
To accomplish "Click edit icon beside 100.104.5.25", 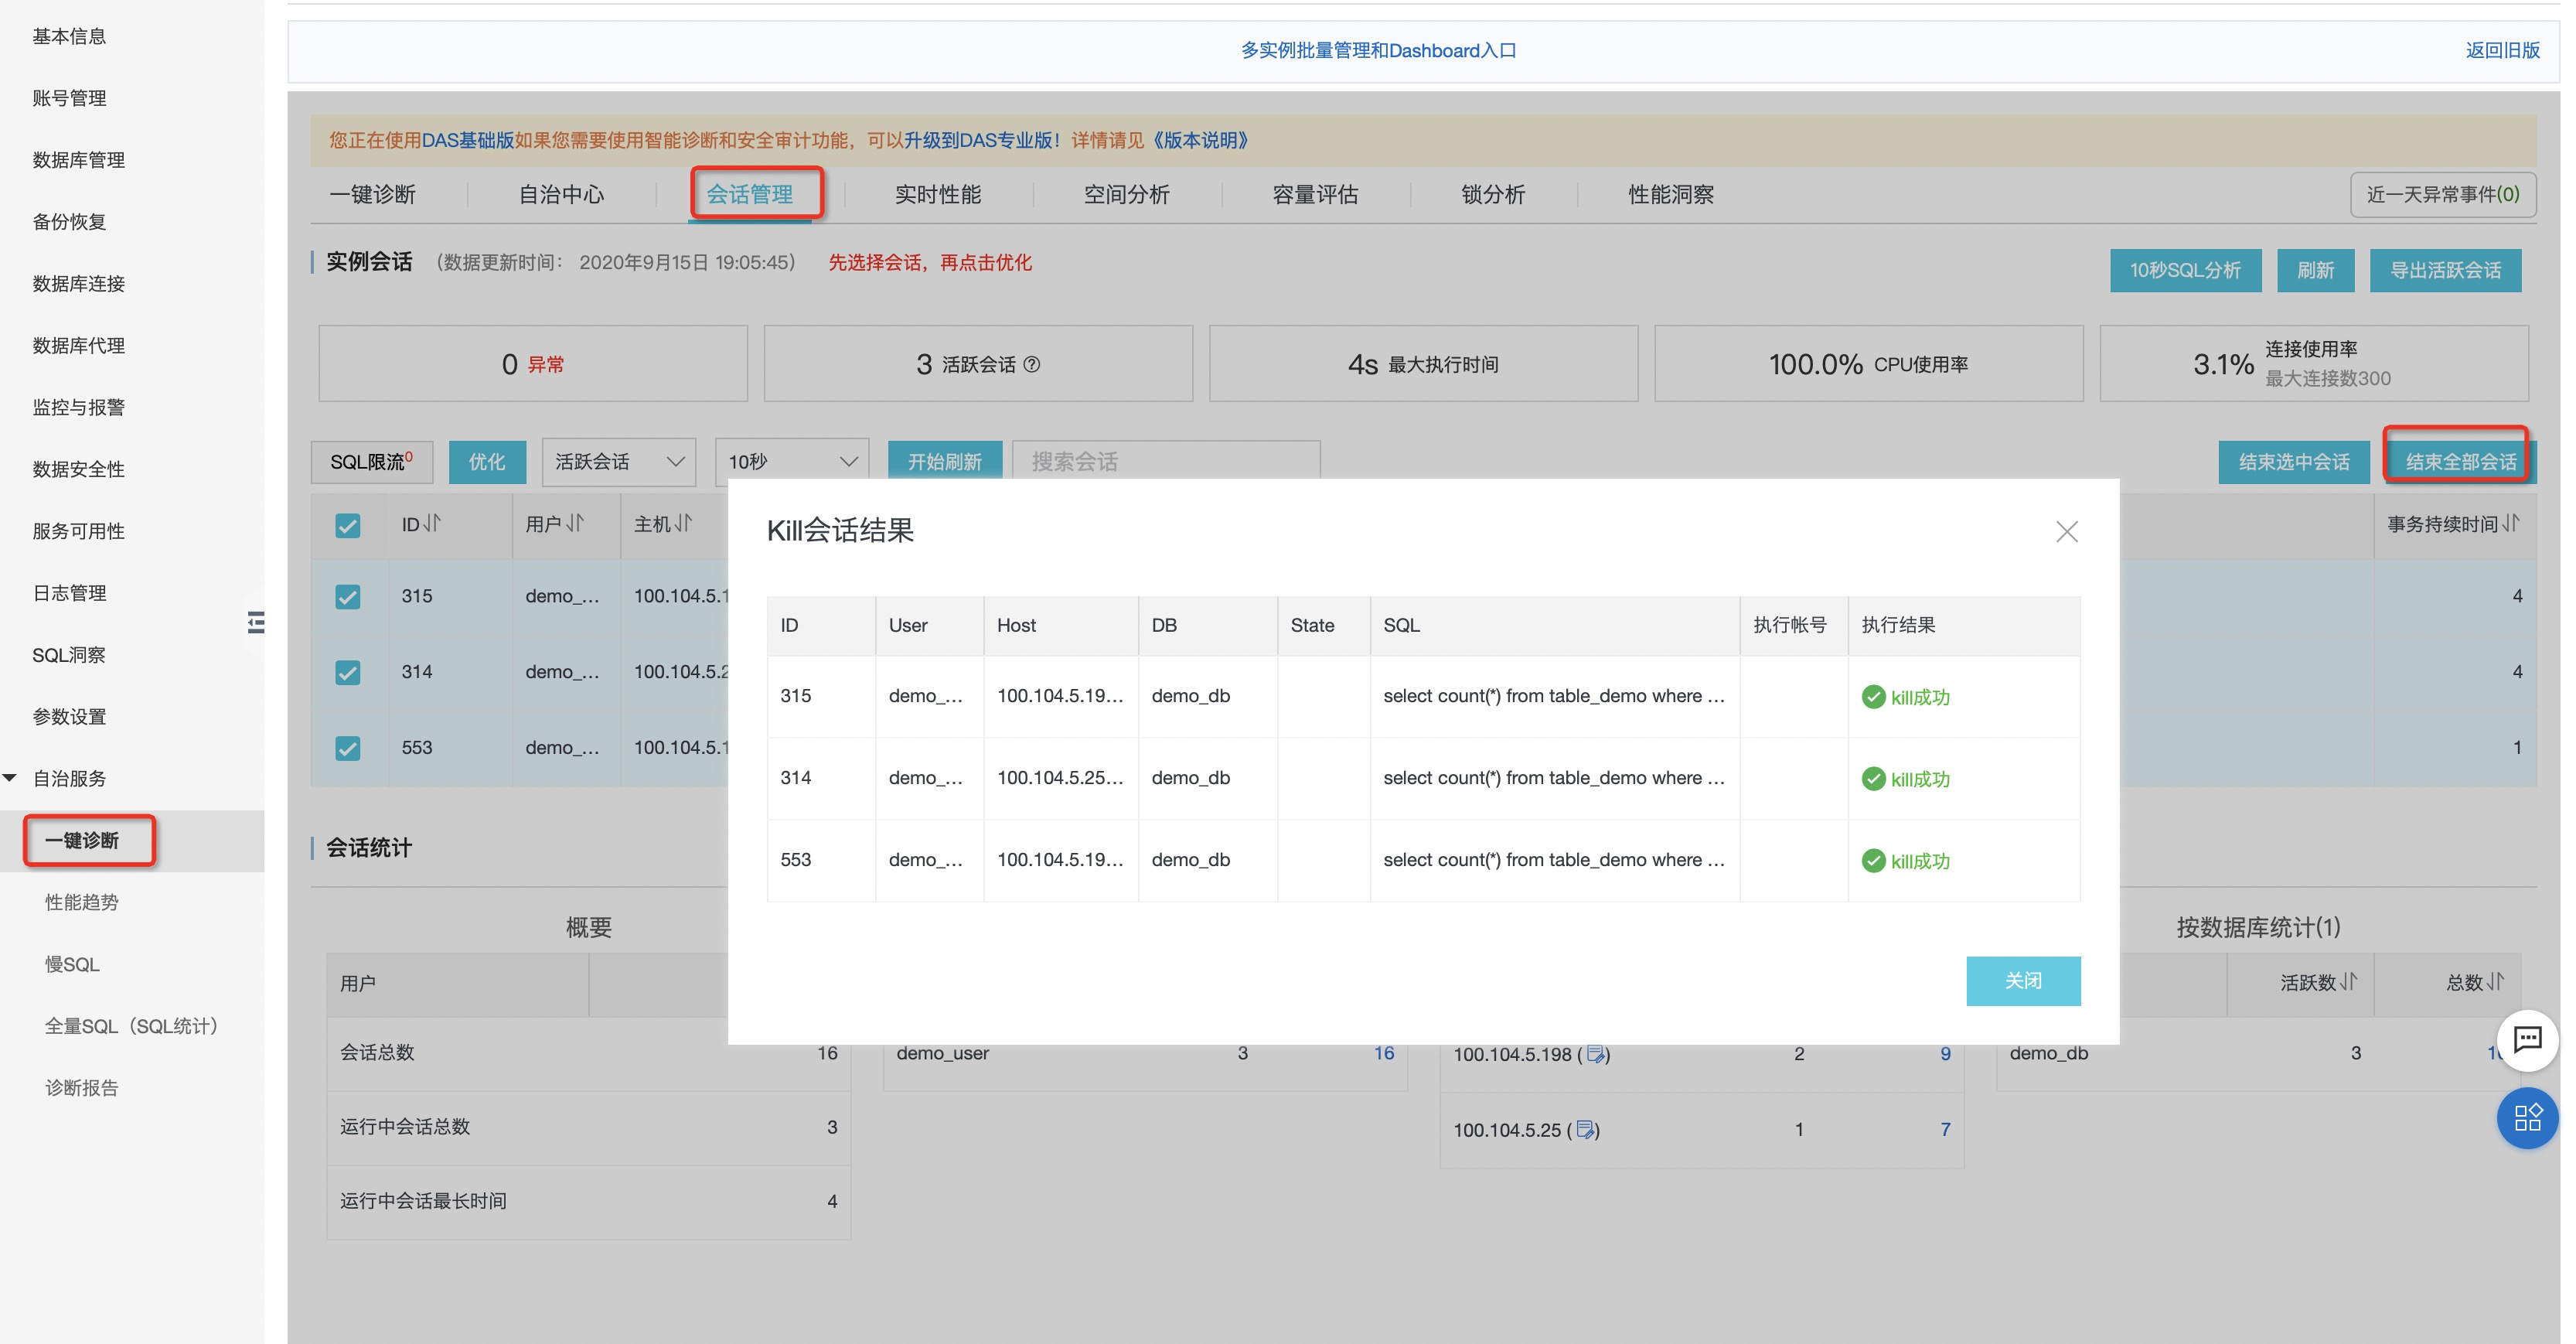I will [1585, 1130].
